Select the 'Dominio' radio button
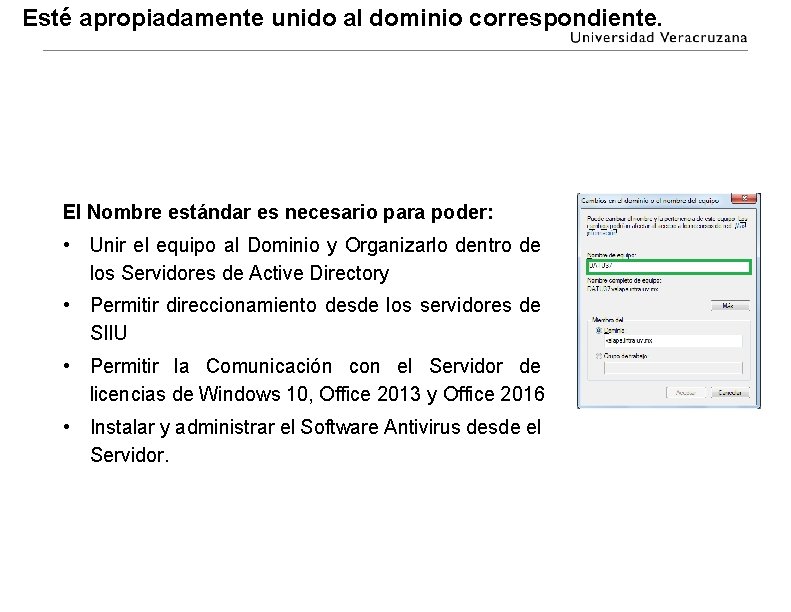 [x=598, y=330]
